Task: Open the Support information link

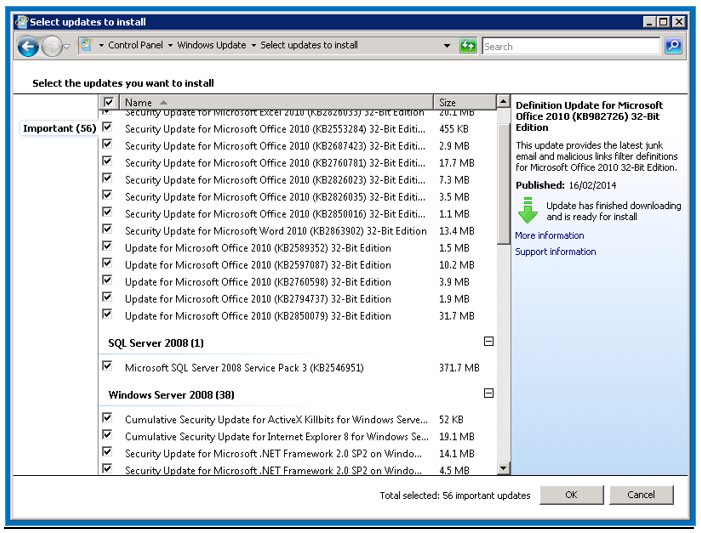Action: pos(555,252)
